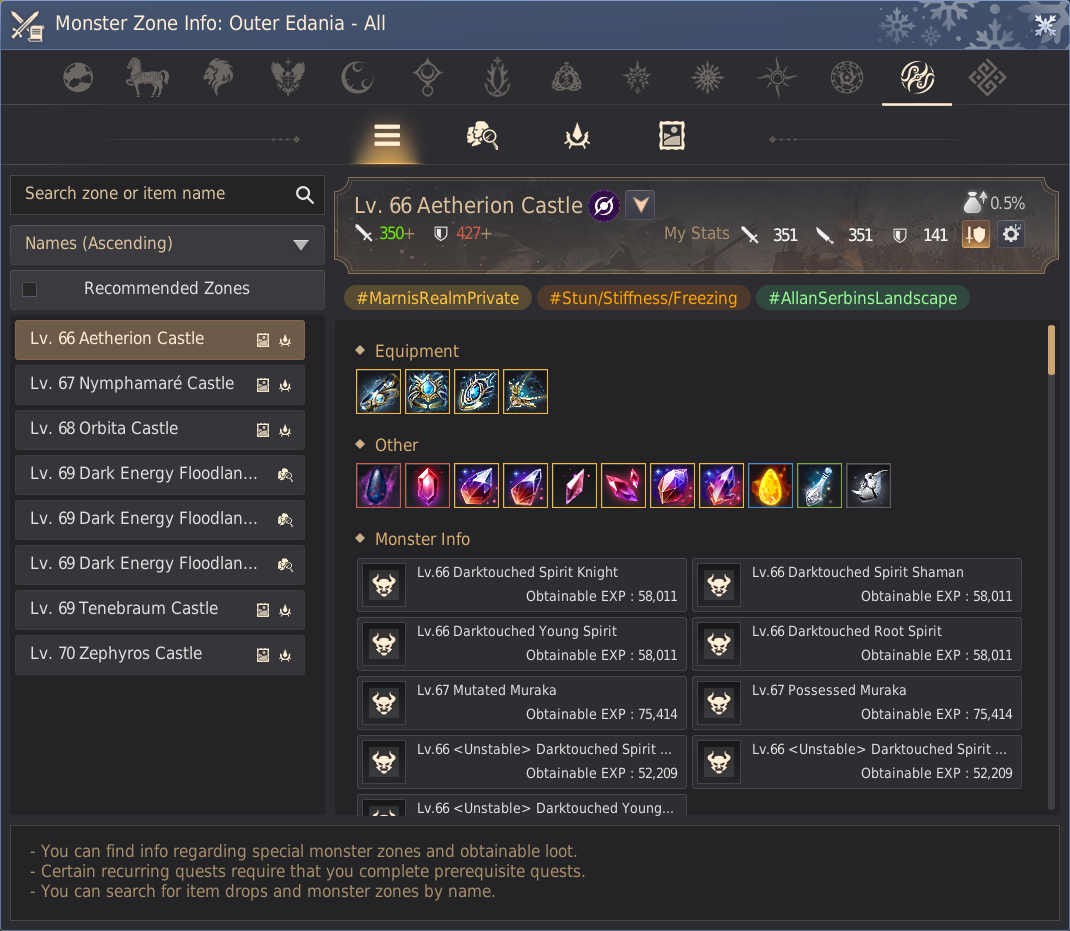1070x931 pixels.
Task: Select the lion head region icon
Action: (218, 77)
